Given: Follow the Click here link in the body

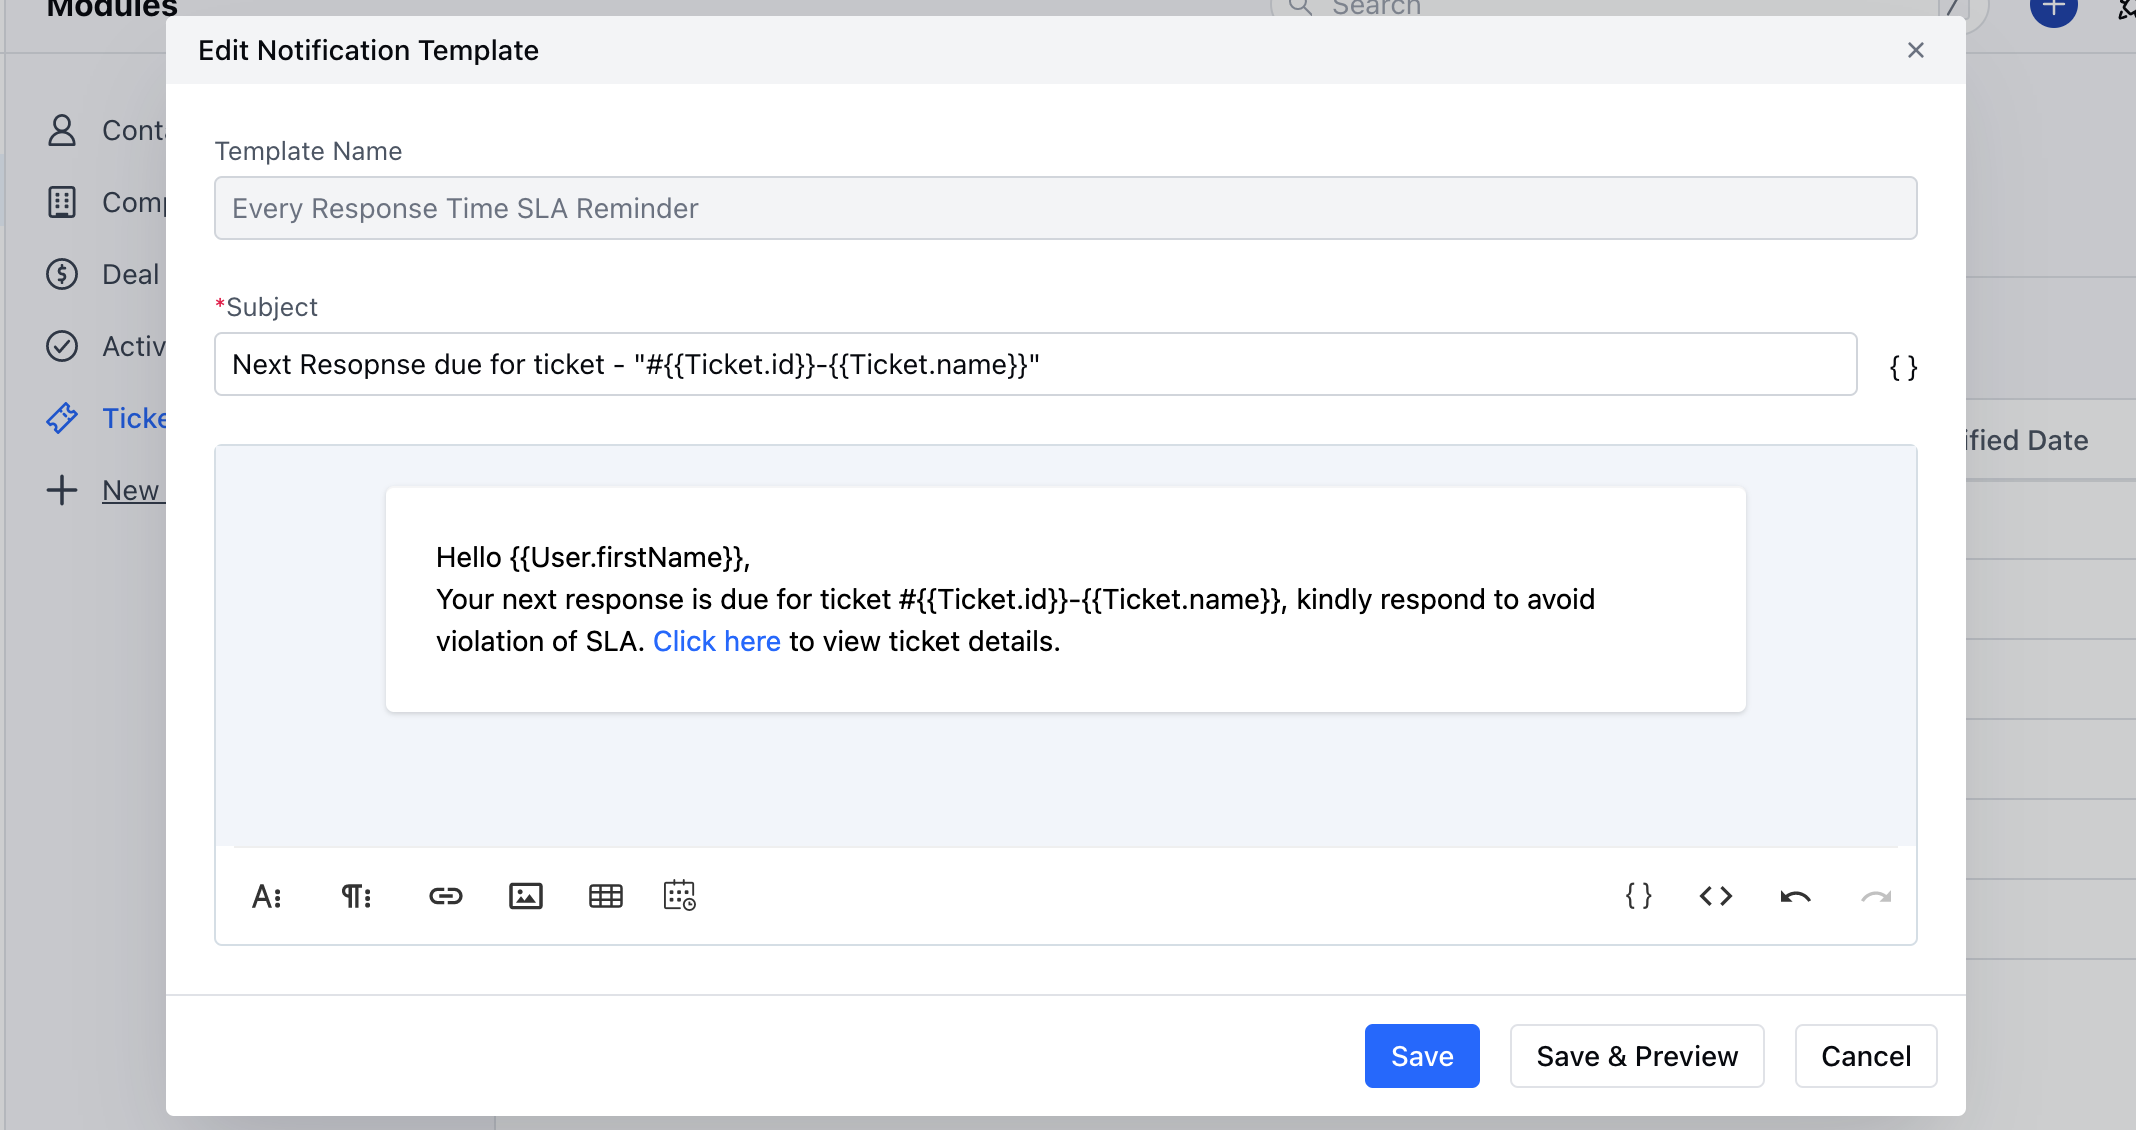Looking at the screenshot, I should click(x=716, y=641).
